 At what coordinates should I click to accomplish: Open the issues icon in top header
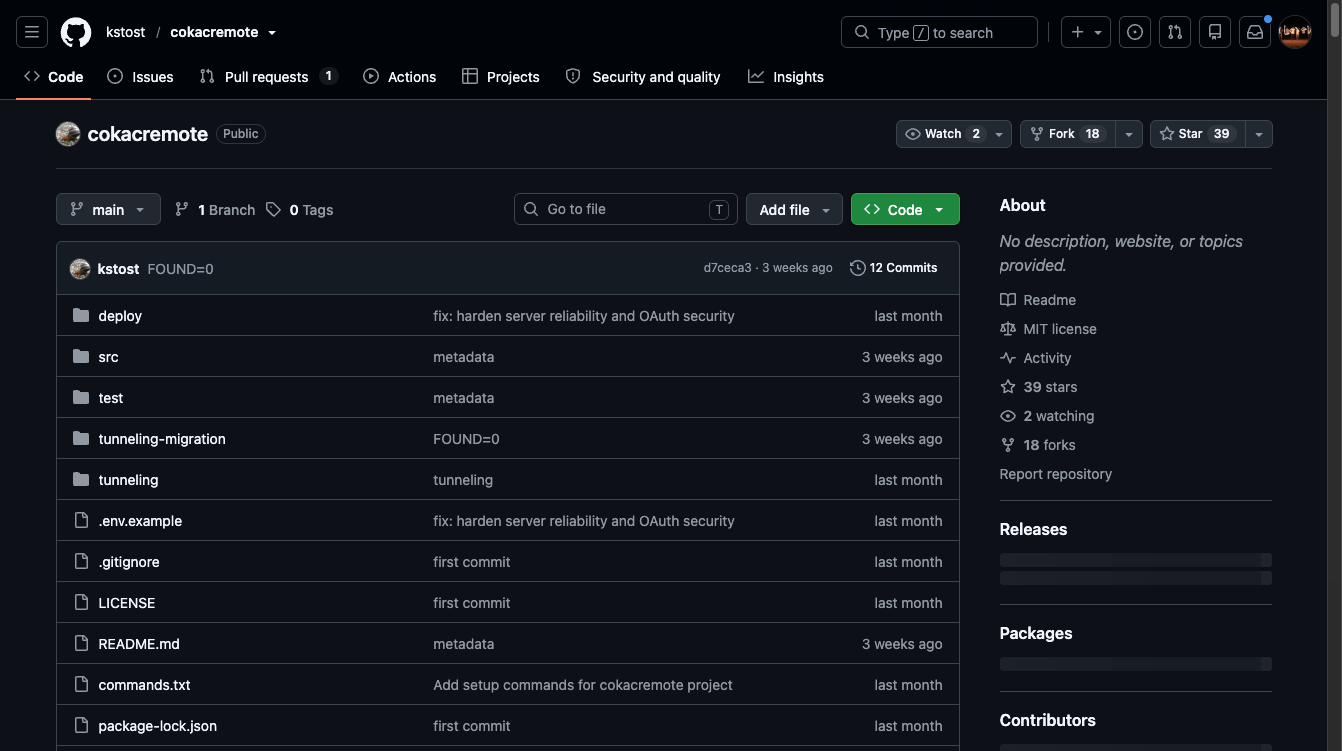tap(1135, 32)
